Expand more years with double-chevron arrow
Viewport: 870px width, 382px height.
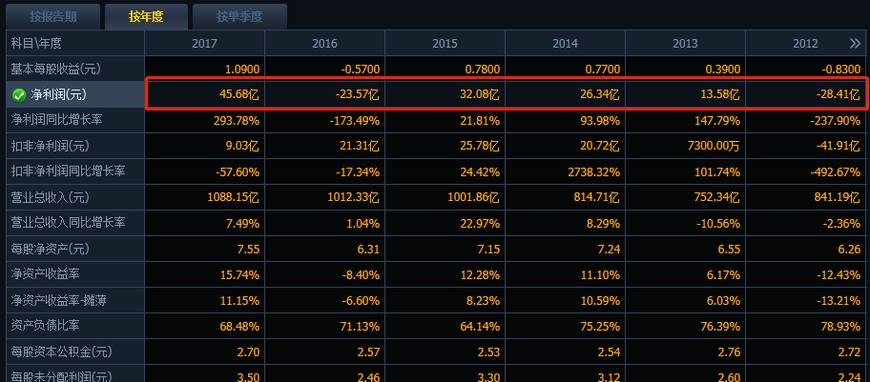point(854,43)
